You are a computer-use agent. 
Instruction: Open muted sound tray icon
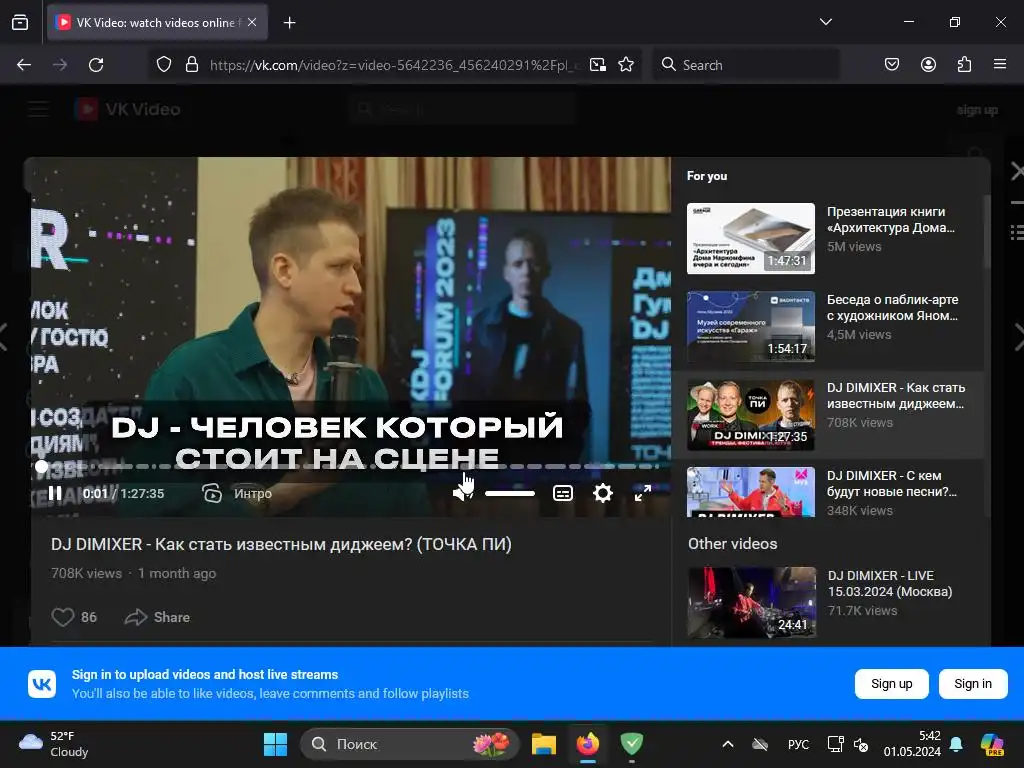point(861,744)
